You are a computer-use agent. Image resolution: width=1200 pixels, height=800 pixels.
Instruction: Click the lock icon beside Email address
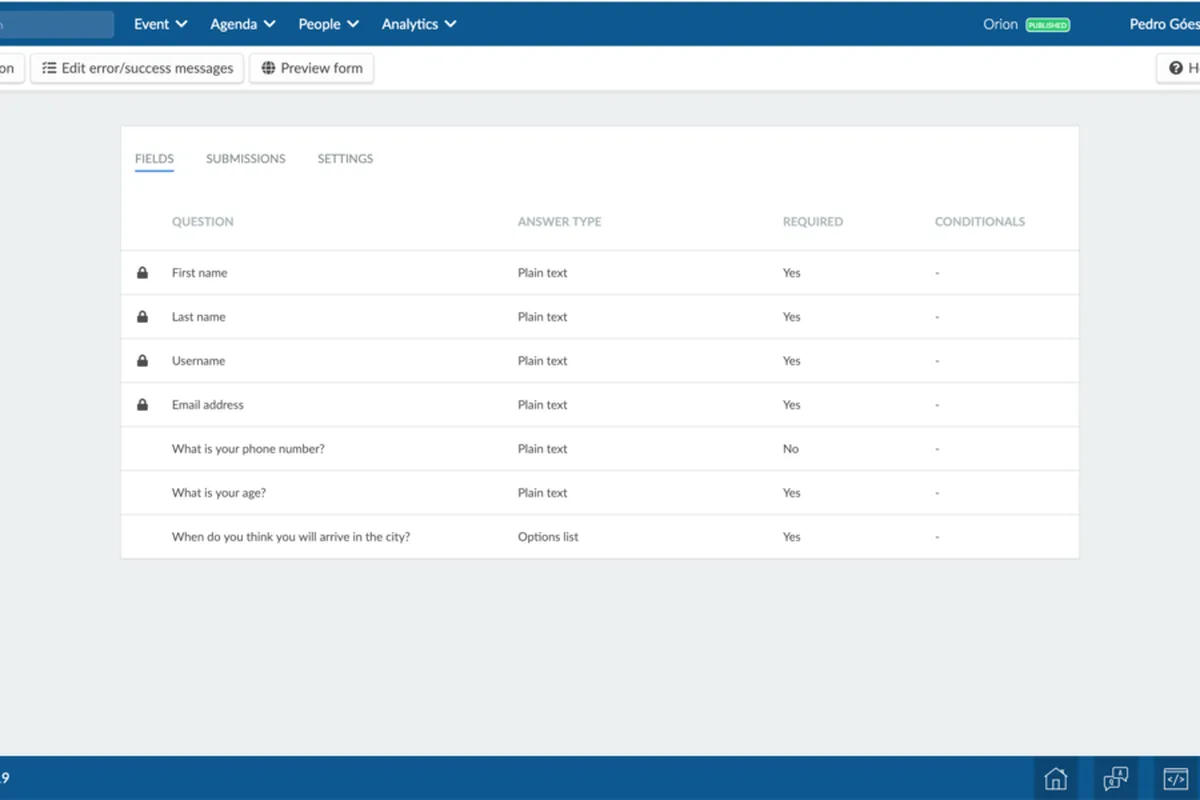[x=142, y=404]
